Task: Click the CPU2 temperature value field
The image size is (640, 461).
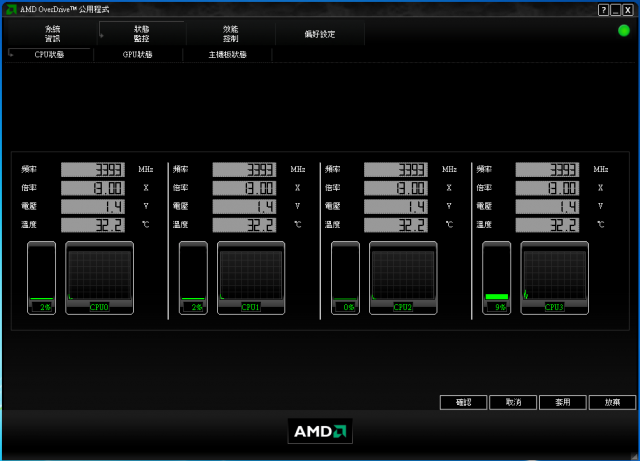Action: 396,225
